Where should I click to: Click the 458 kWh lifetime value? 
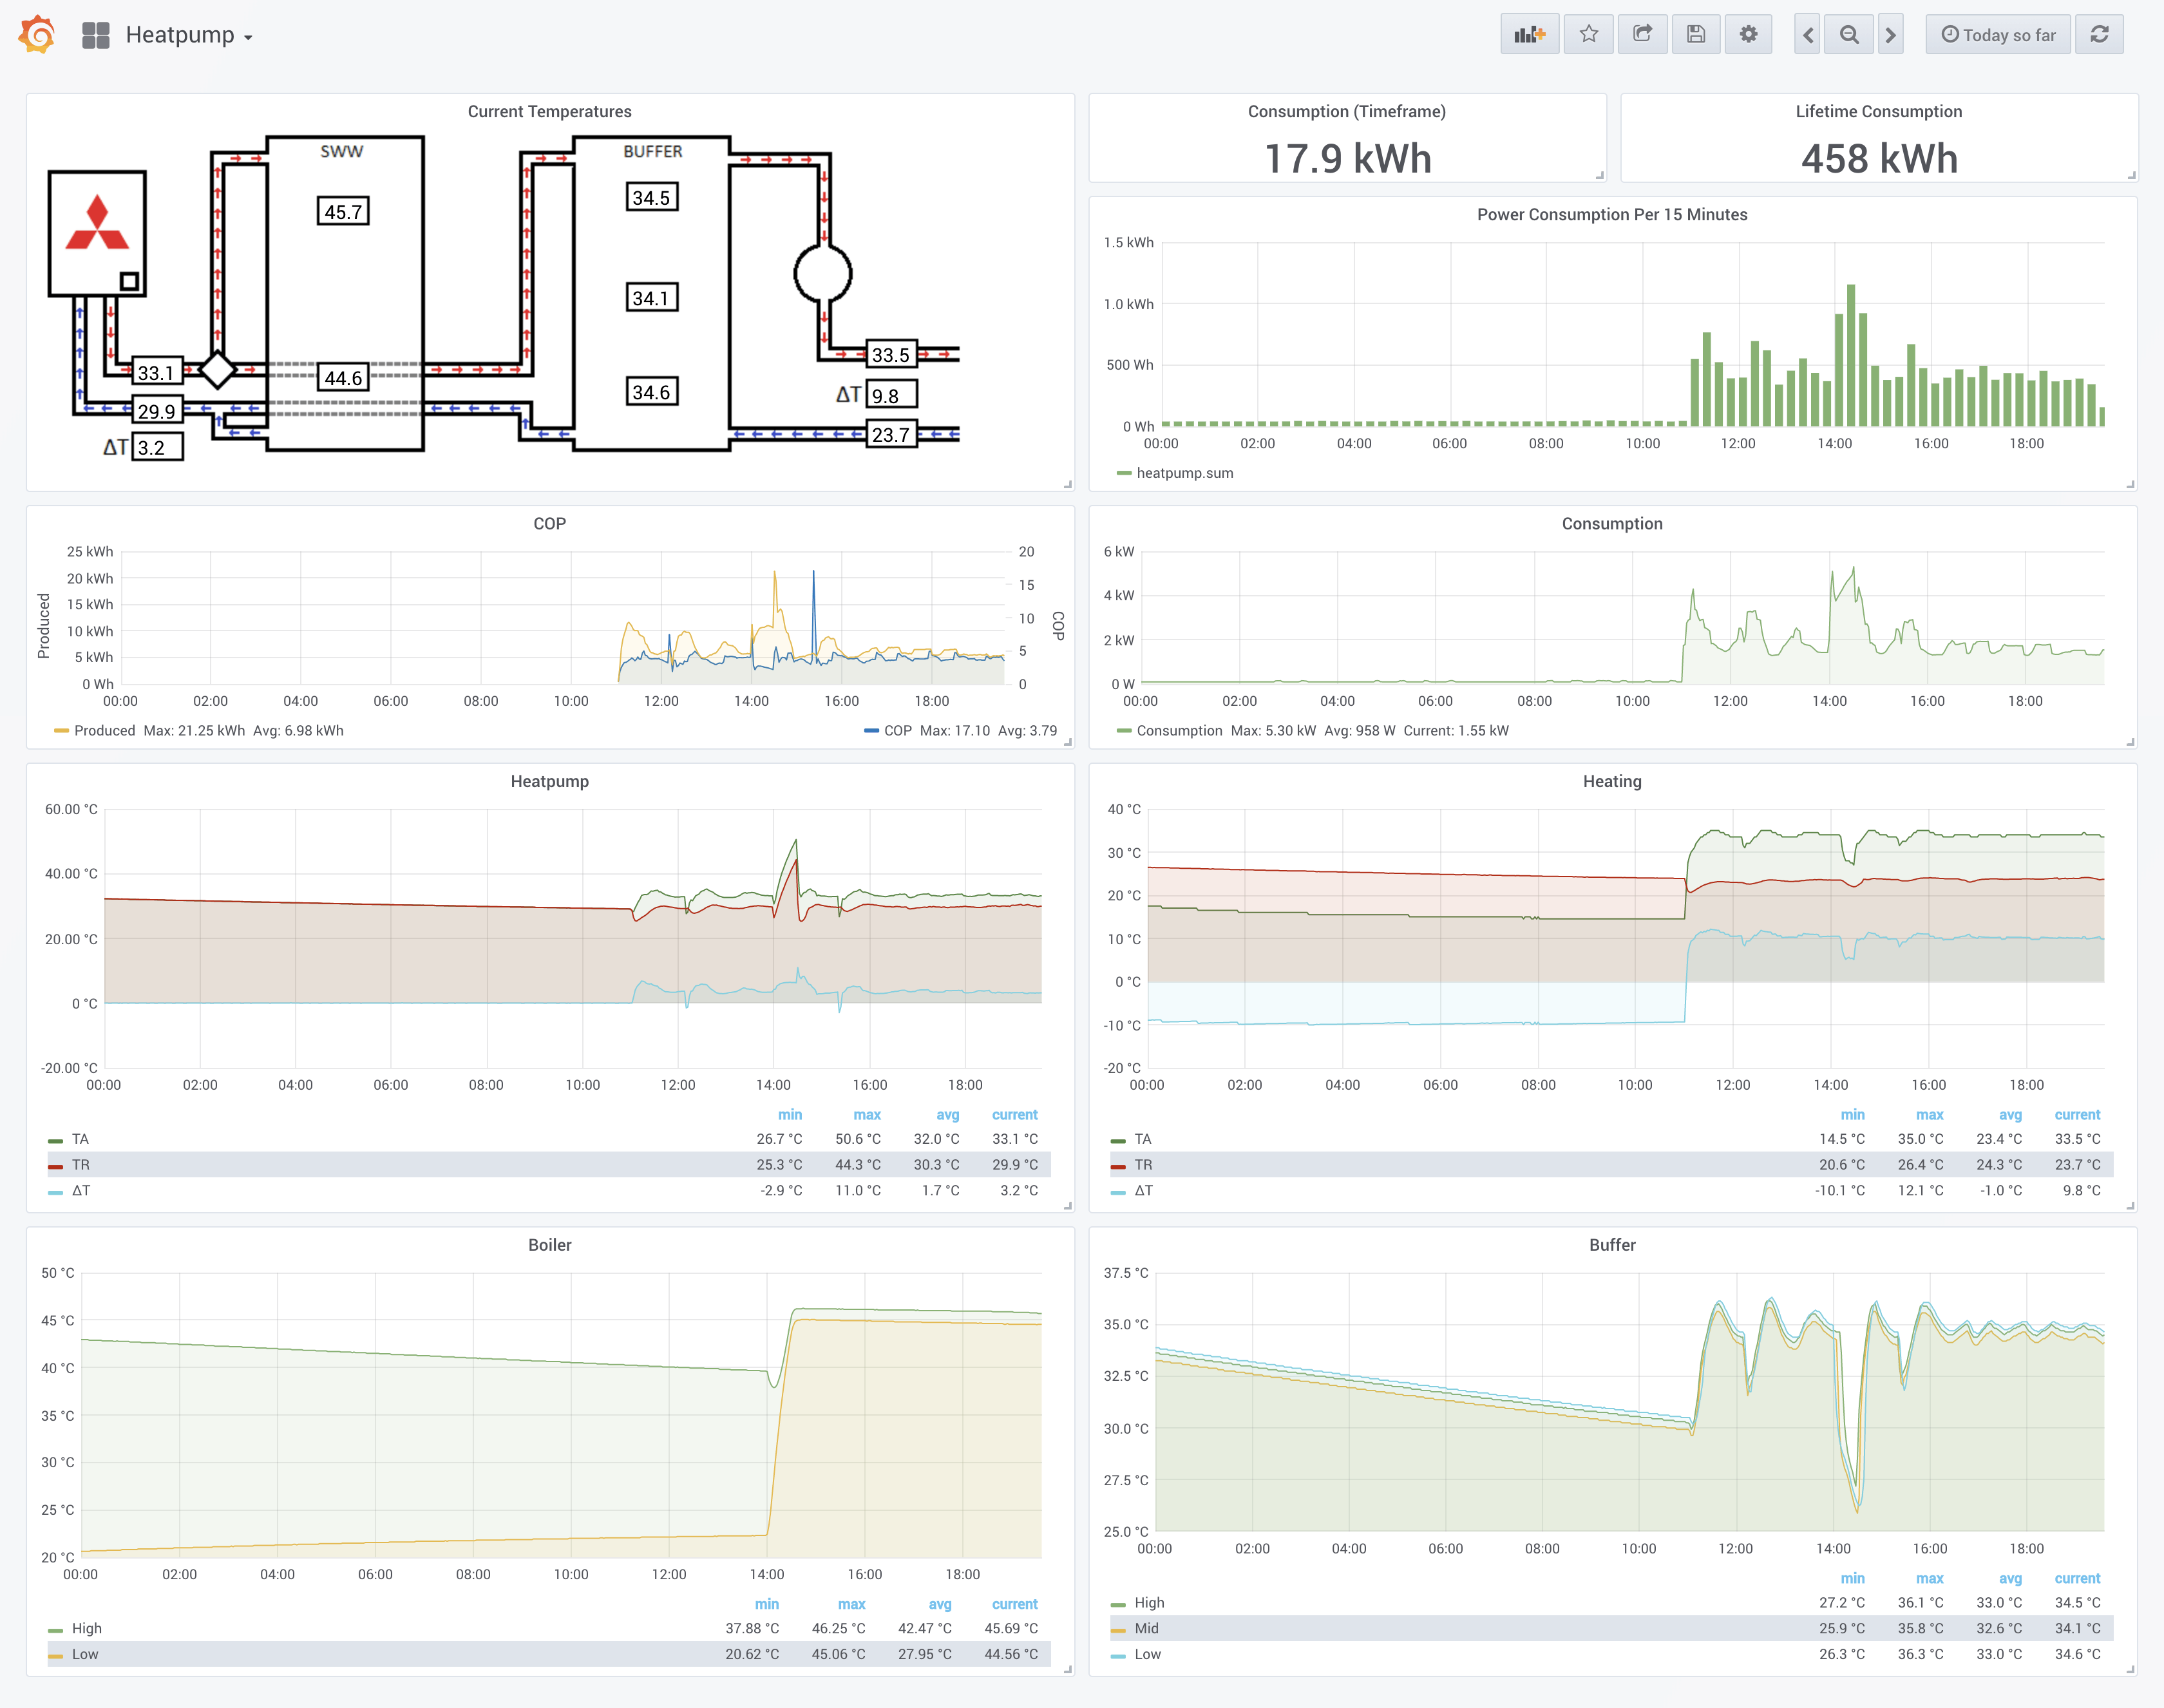(1879, 158)
